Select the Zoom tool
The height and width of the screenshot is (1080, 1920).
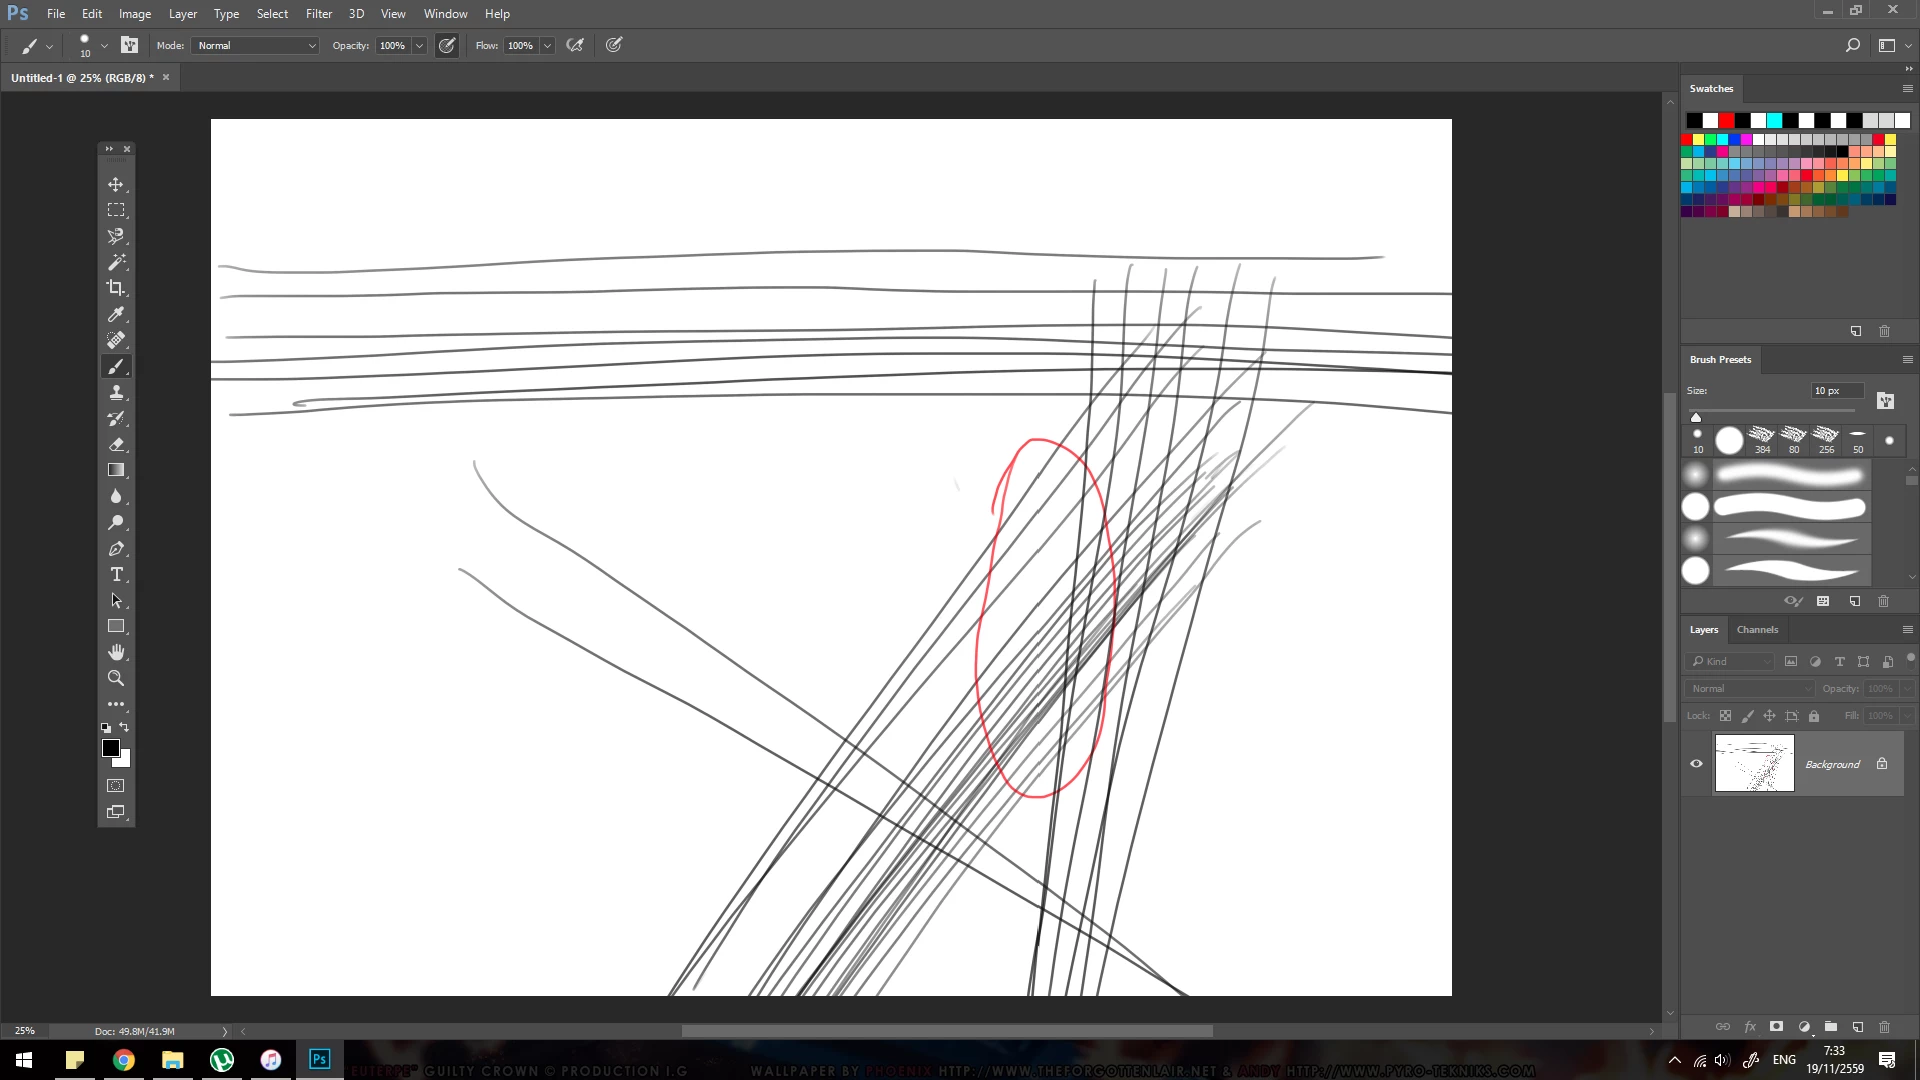(116, 678)
